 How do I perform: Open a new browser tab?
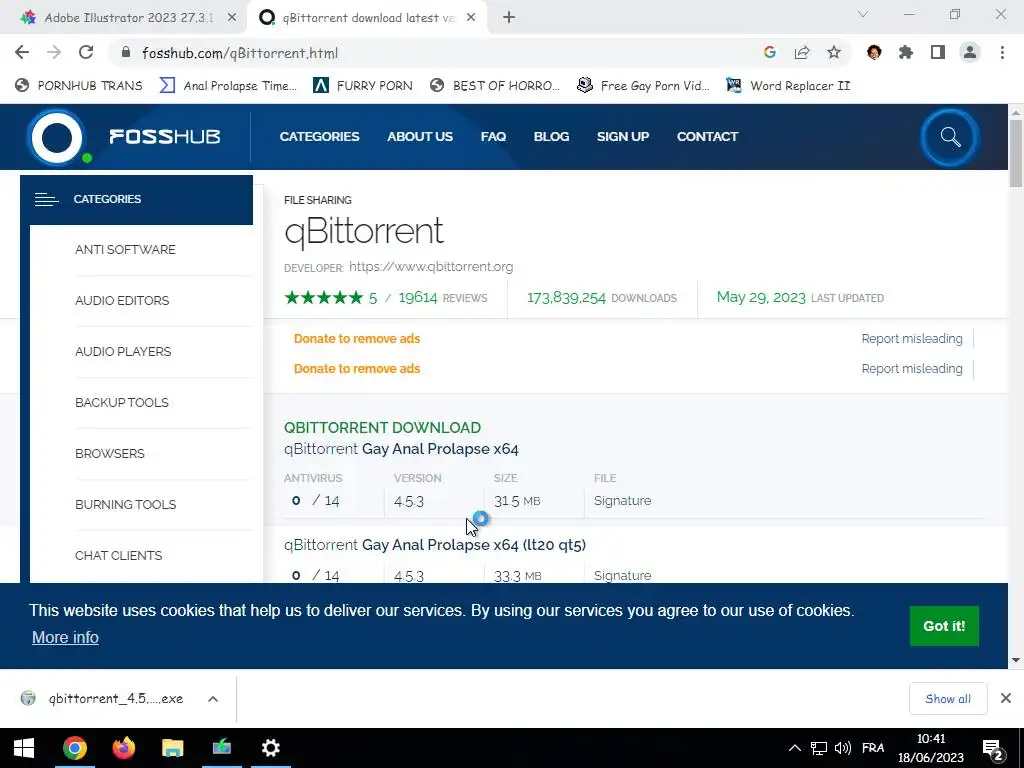(509, 18)
